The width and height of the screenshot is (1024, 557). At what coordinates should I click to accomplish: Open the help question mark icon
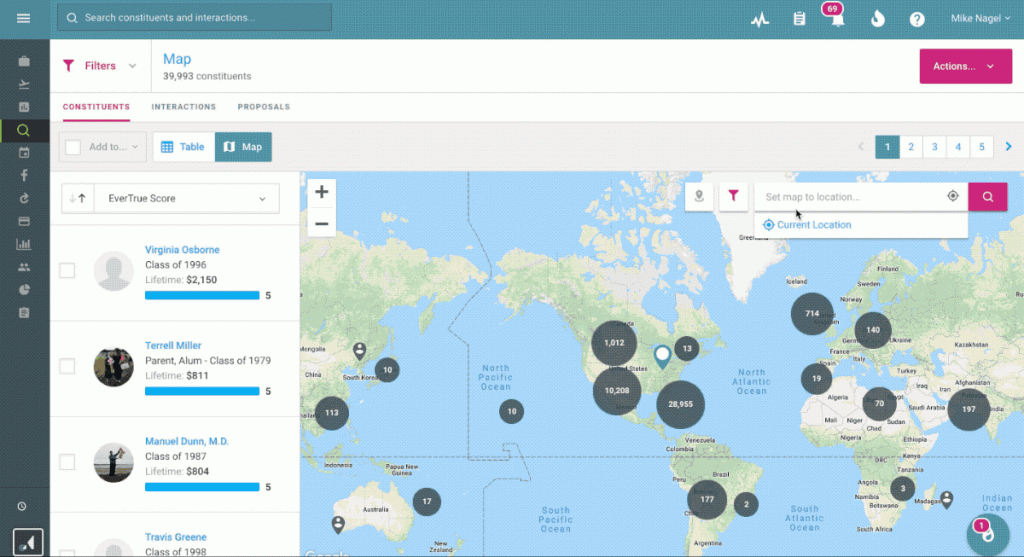click(x=916, y=19)
